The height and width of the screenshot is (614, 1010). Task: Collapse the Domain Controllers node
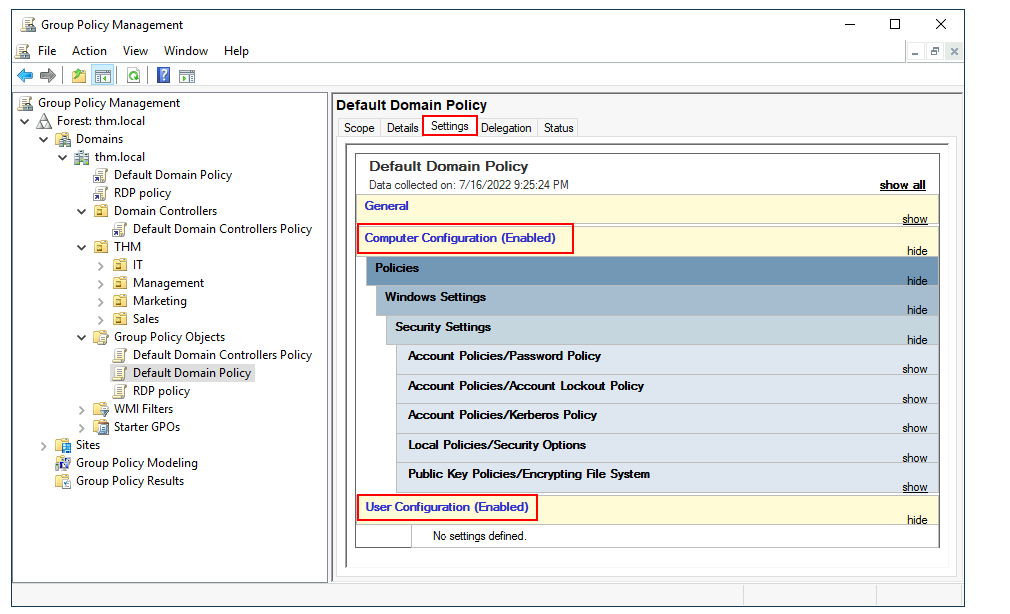(x=81, y=211)
